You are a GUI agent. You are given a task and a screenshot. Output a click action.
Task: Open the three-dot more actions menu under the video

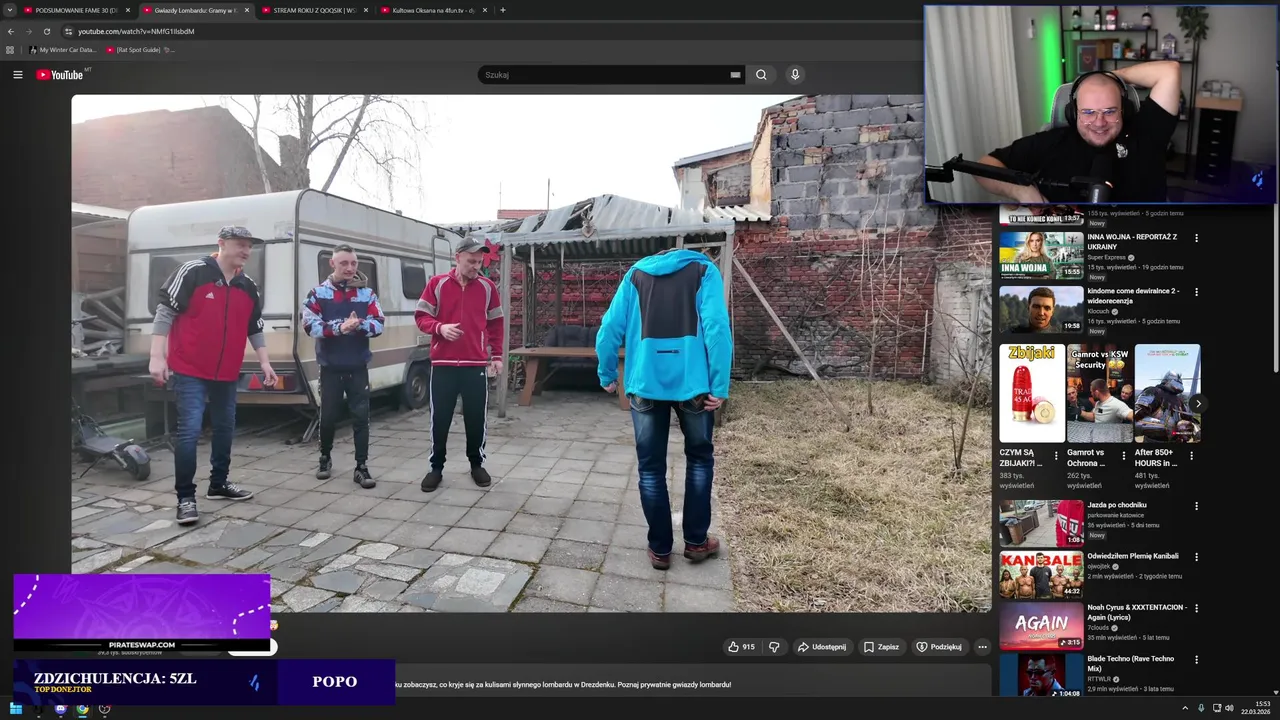[x=982, y=647]
